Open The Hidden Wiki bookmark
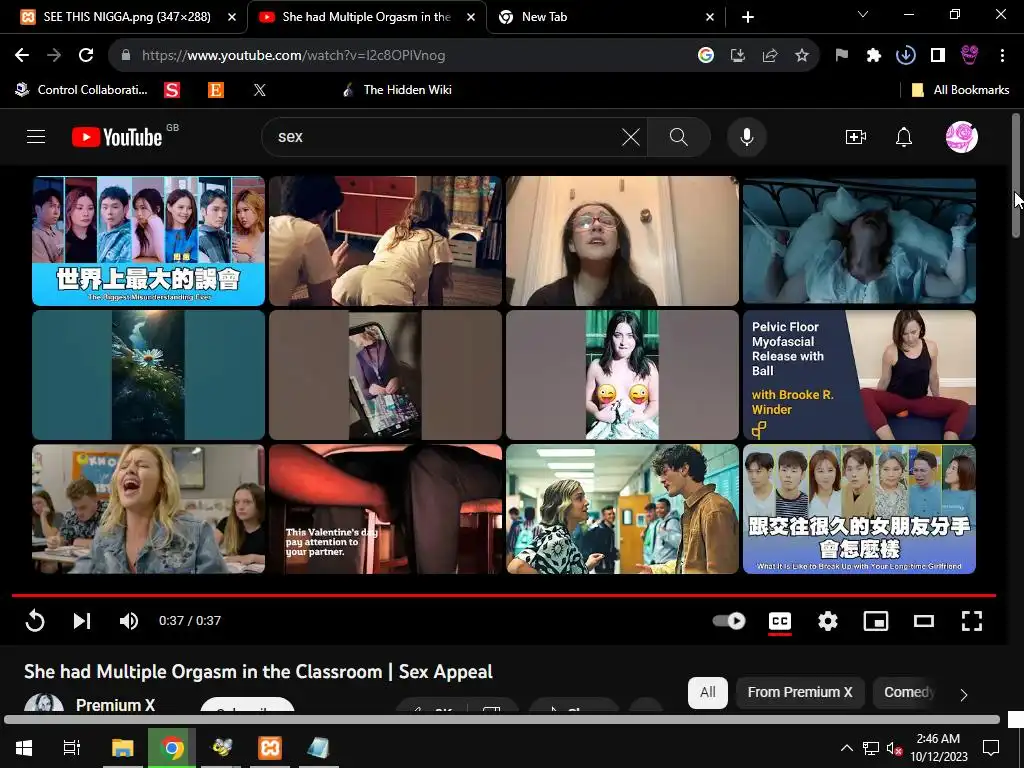Screen dimensions: 1024x768 tap(397, 90)
